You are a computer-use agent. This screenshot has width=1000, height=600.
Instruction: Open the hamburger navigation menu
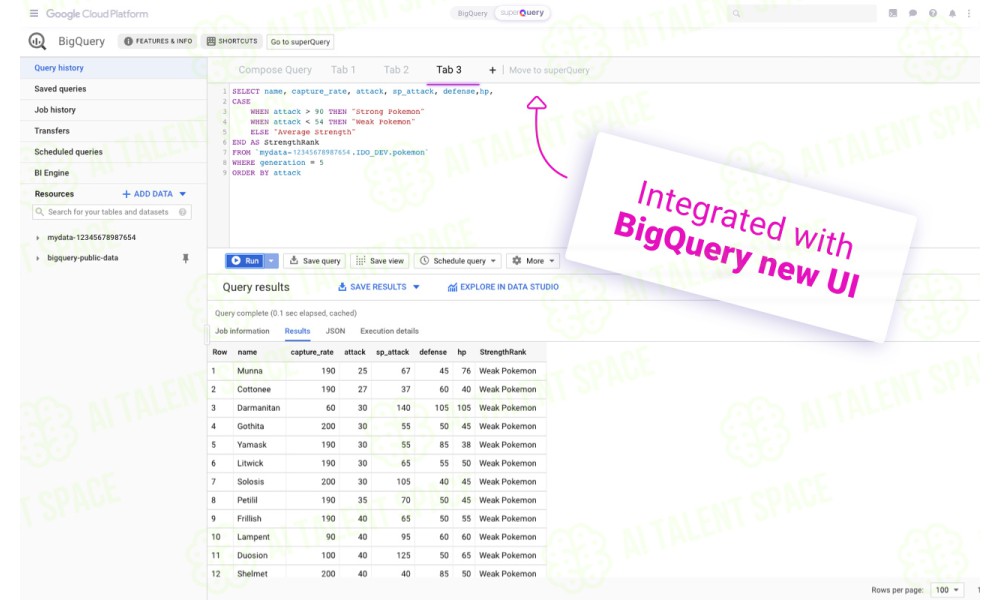tap(34, 13)
